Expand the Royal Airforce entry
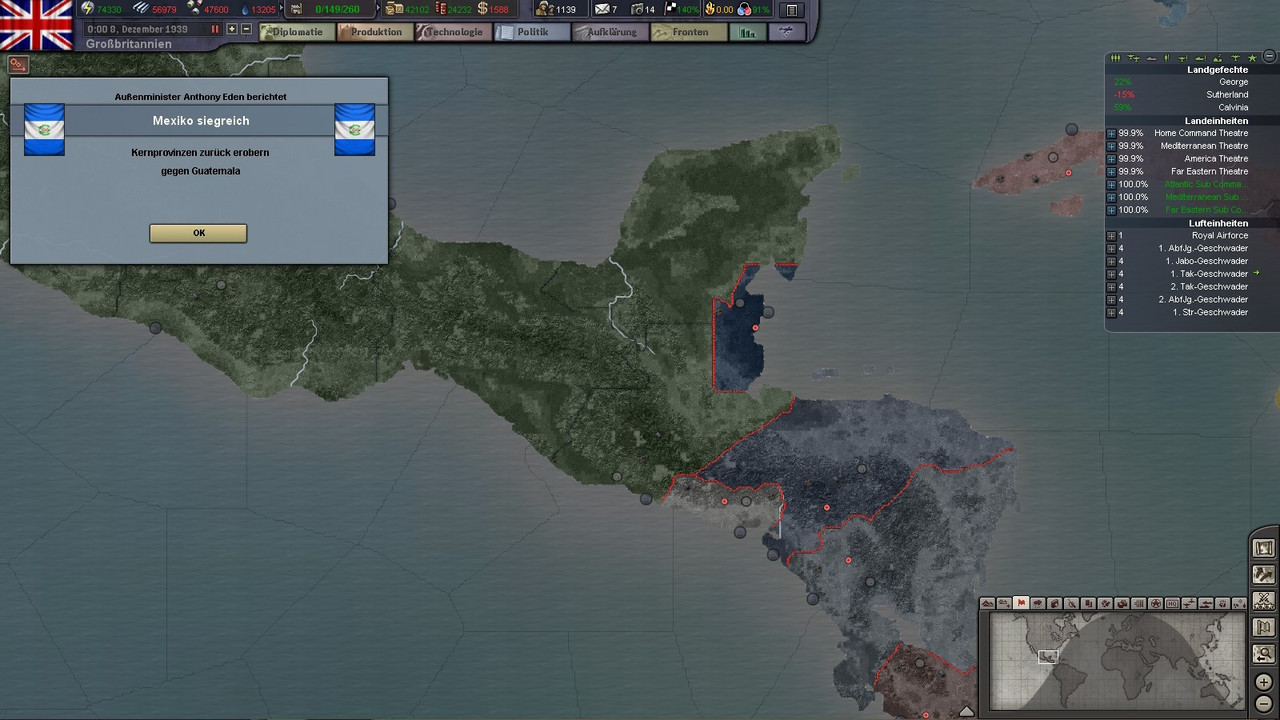 click(1111, 236)
